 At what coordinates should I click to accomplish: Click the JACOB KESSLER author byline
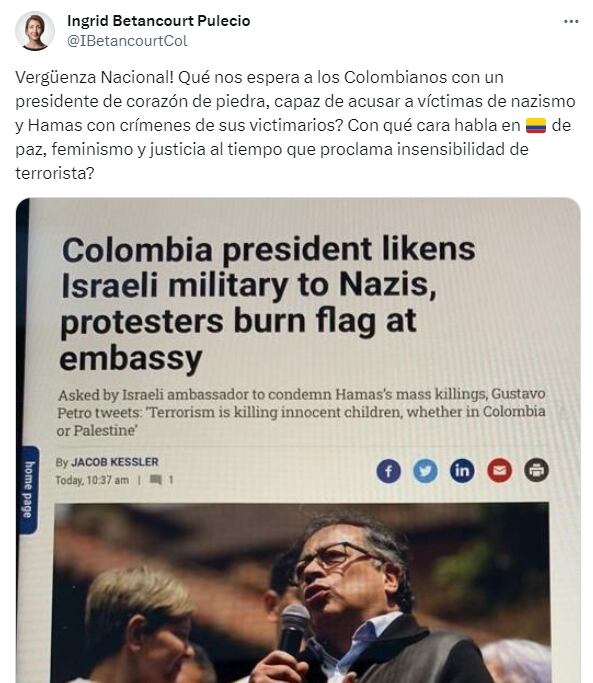[x=115, y=462]
